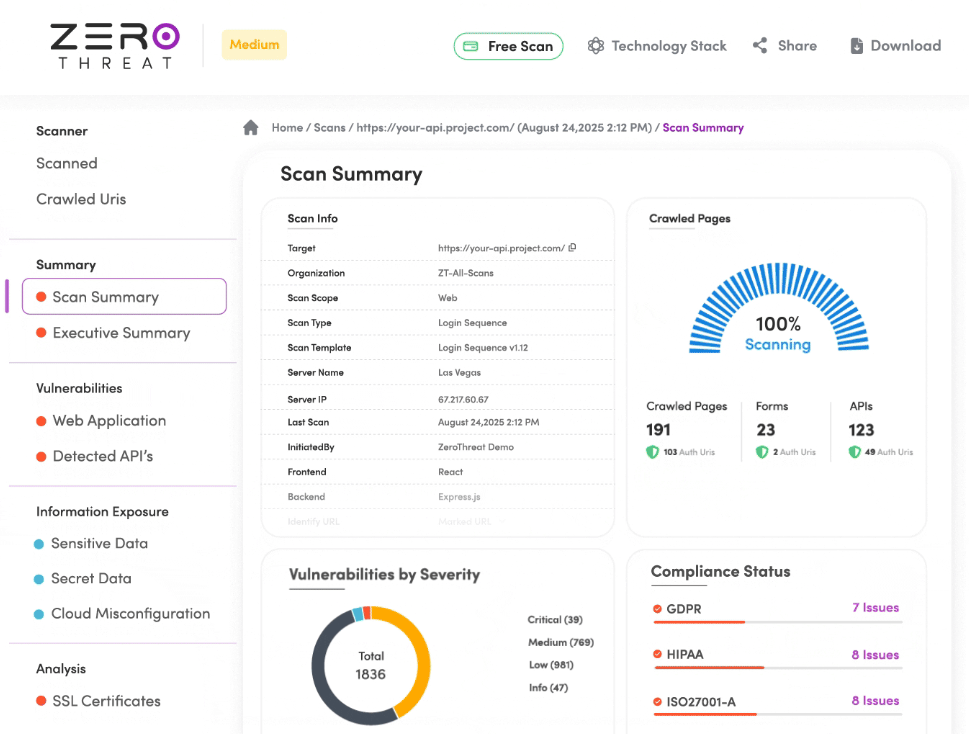This screenshot has height=734, width=969.
Task: Open HIPAA 8 Issues link
Action: [875, 655]
